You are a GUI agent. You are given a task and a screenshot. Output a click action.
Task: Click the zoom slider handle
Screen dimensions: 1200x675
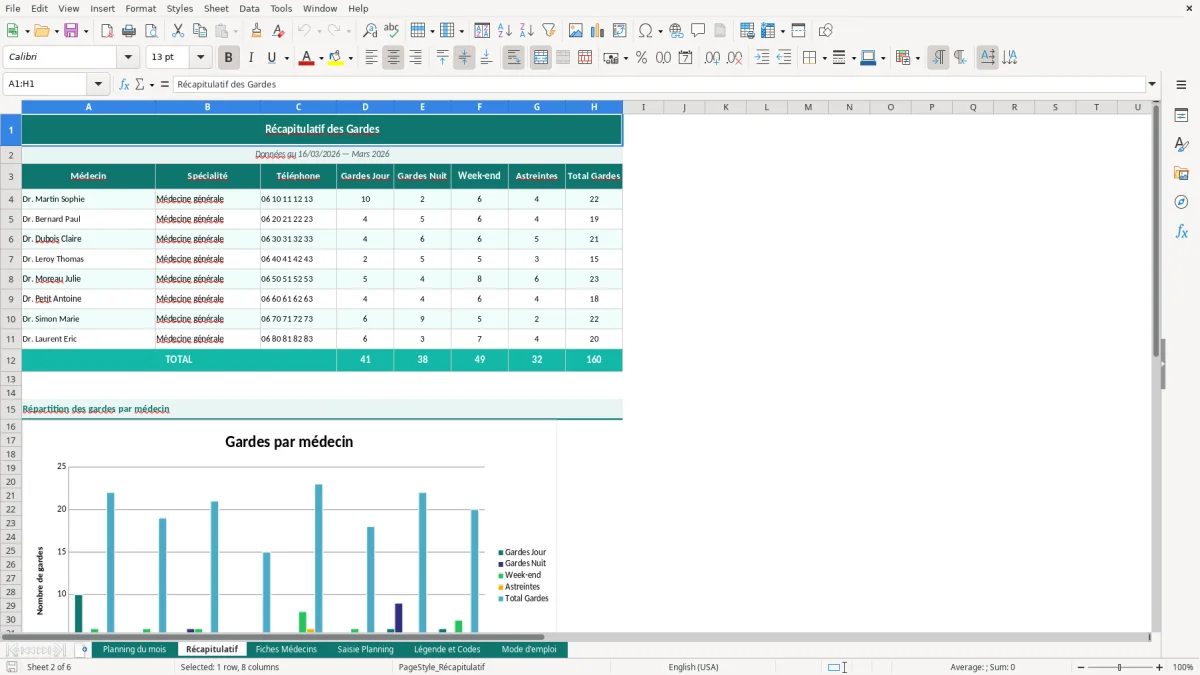coord(1120,667)
